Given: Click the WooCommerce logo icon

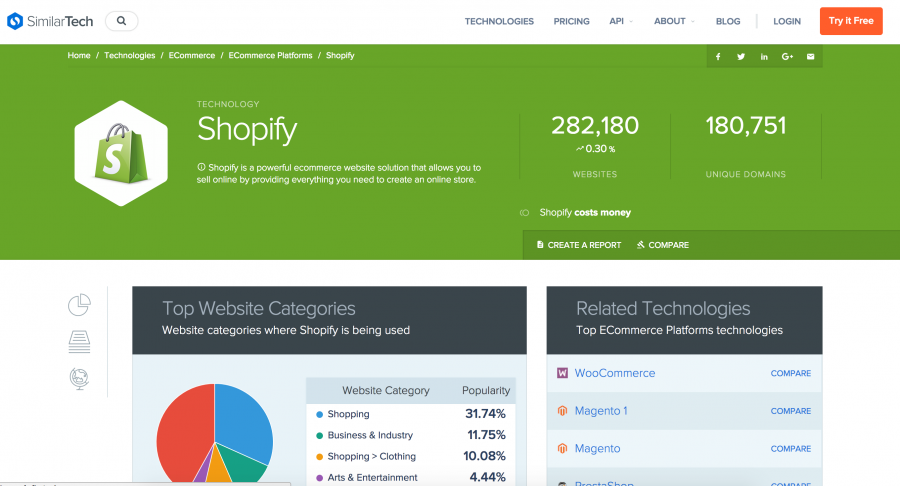Looking at the screenshot, I should coord(562,373).
